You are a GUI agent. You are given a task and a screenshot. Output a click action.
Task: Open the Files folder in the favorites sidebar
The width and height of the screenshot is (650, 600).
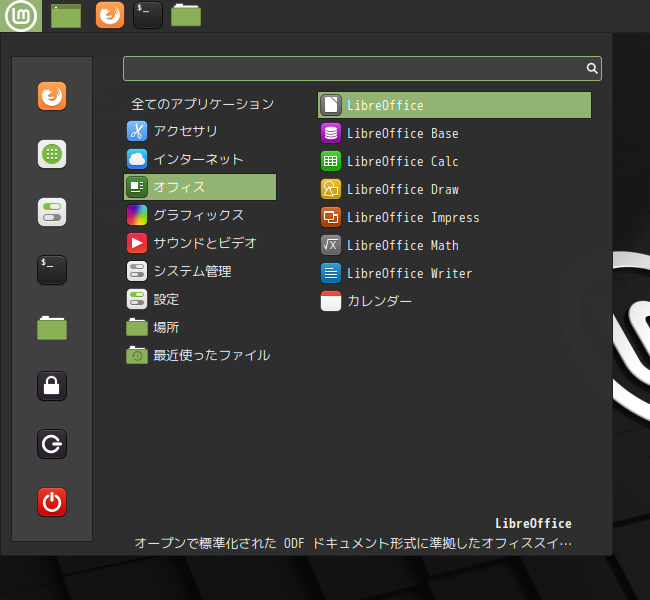click(52, 328)
